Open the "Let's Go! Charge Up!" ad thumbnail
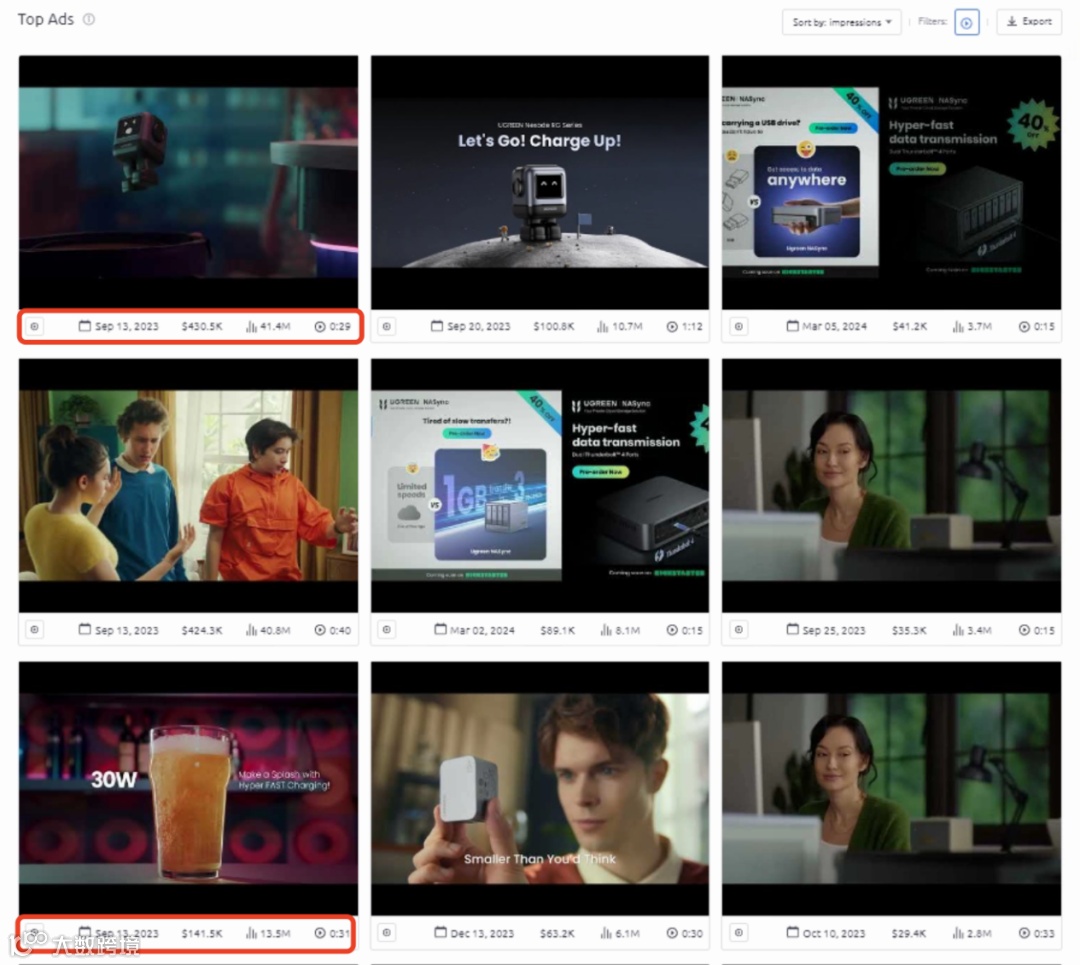Screen dimensions: 1080x965 (540, 182)
